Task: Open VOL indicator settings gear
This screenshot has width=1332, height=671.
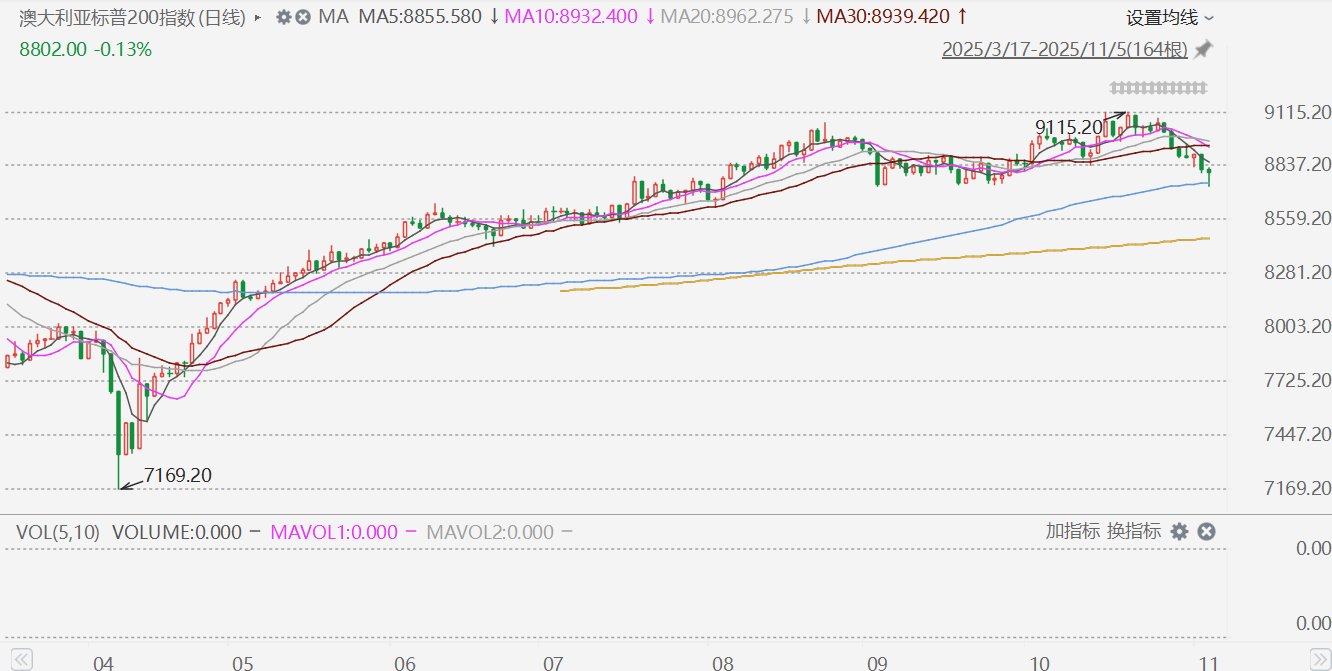Action: tap(1180, 532)
